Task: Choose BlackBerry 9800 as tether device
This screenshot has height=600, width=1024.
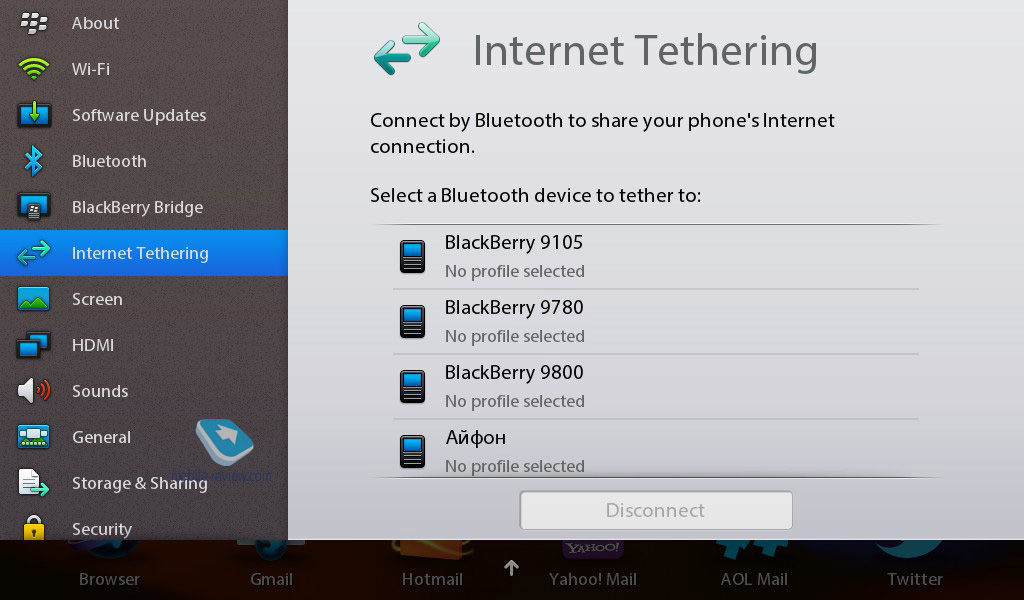Action: pyautogui.click(x=656, y=387)
